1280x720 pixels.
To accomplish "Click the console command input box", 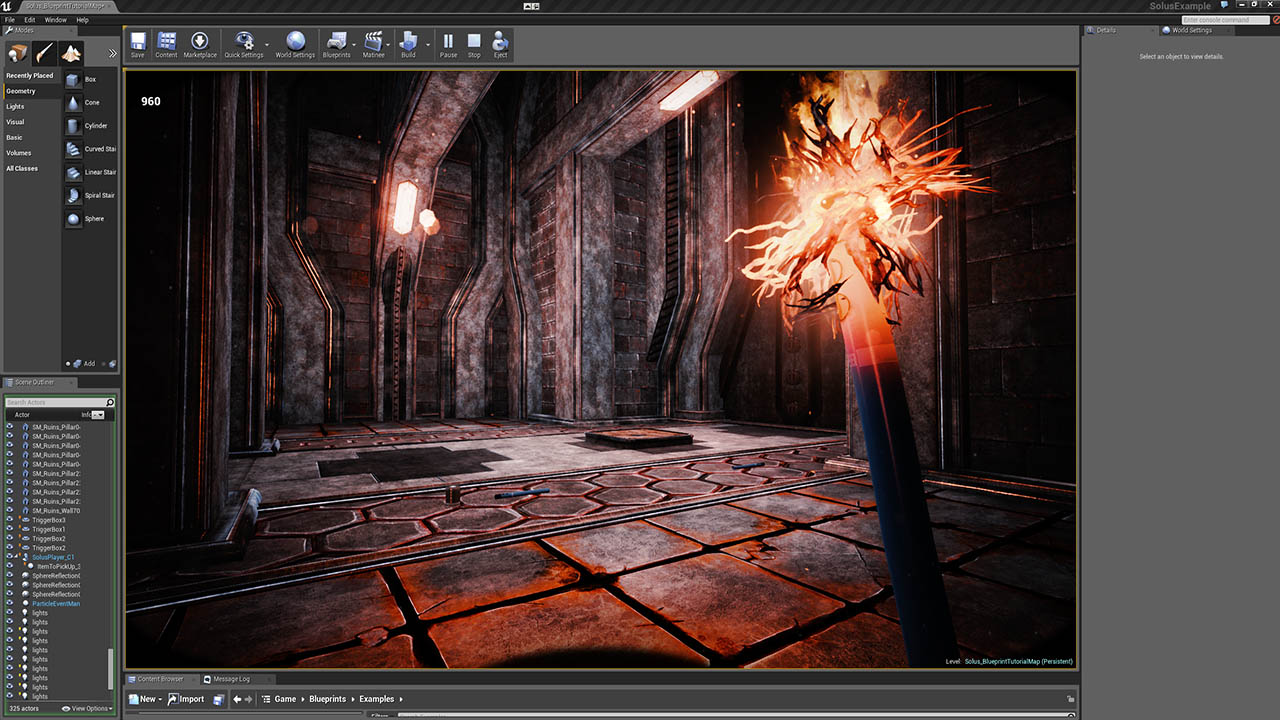I will pyautogui.click(x=1228, y=20).
